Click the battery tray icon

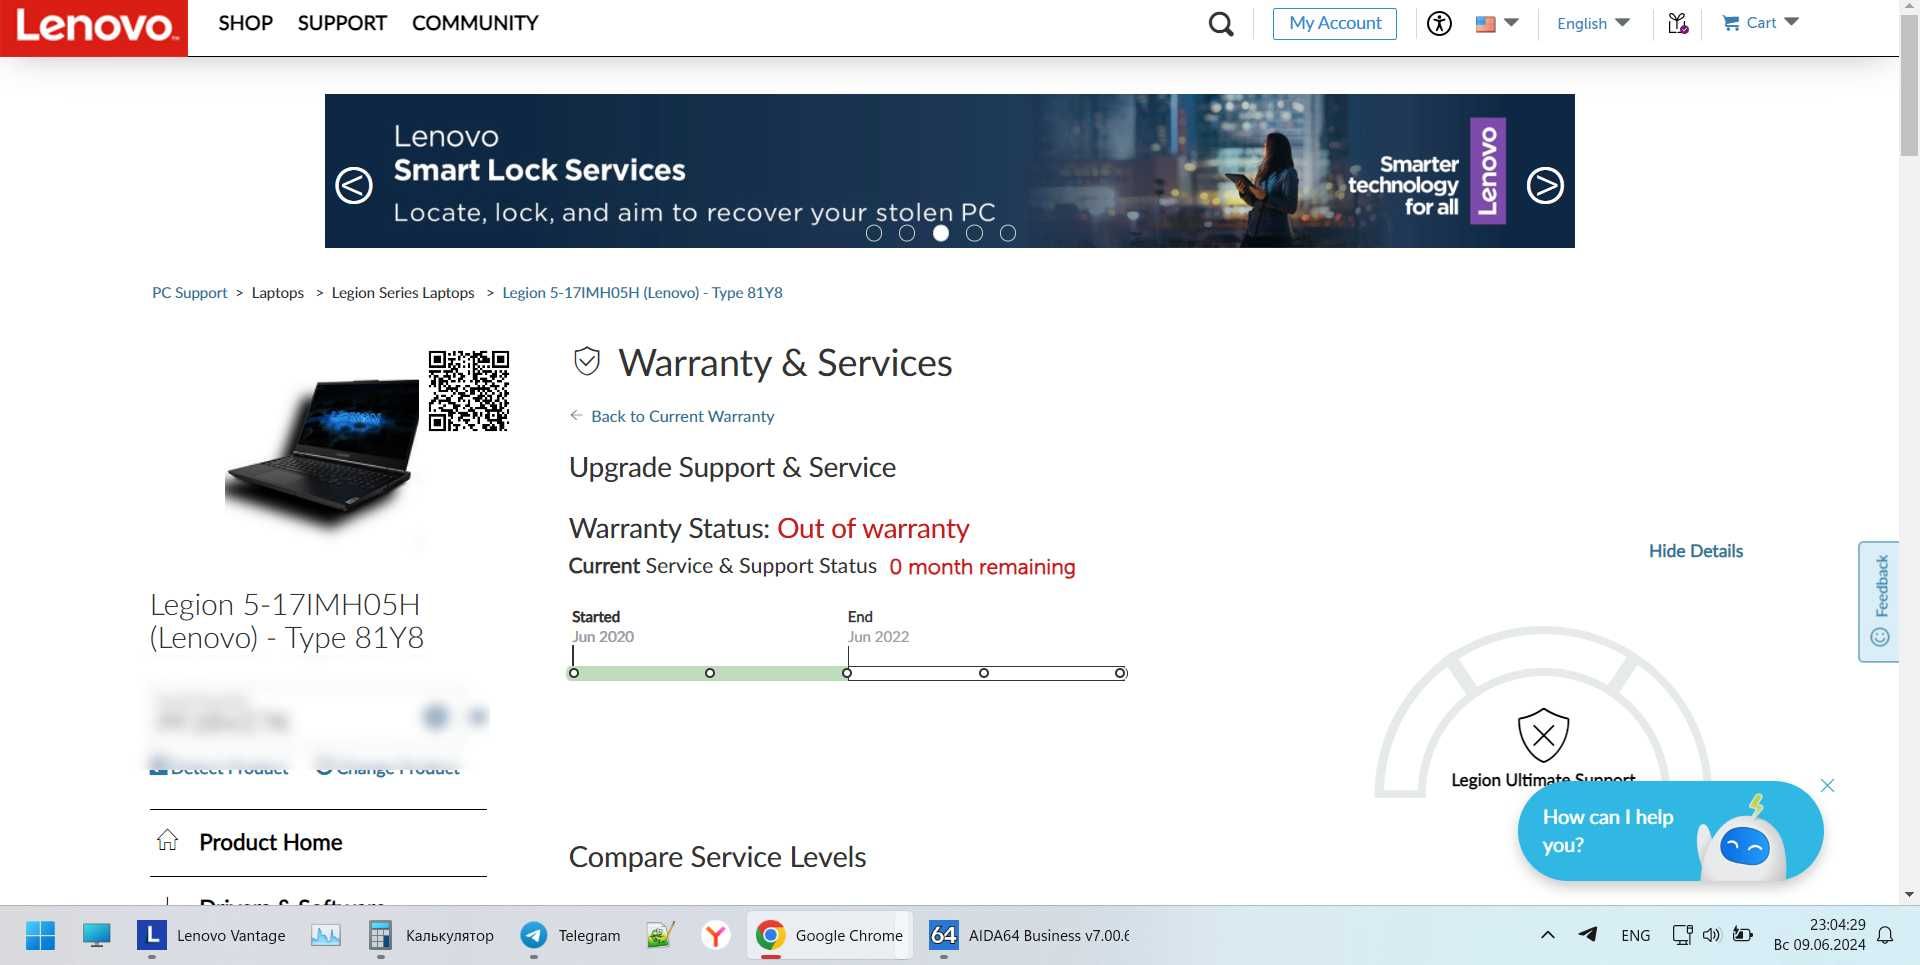[x=1742, y=935]
